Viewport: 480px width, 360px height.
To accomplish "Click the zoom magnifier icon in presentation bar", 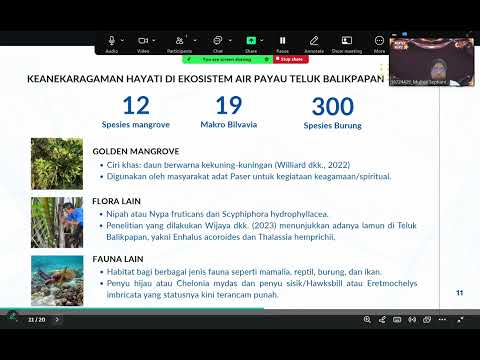I will [367, 319].
